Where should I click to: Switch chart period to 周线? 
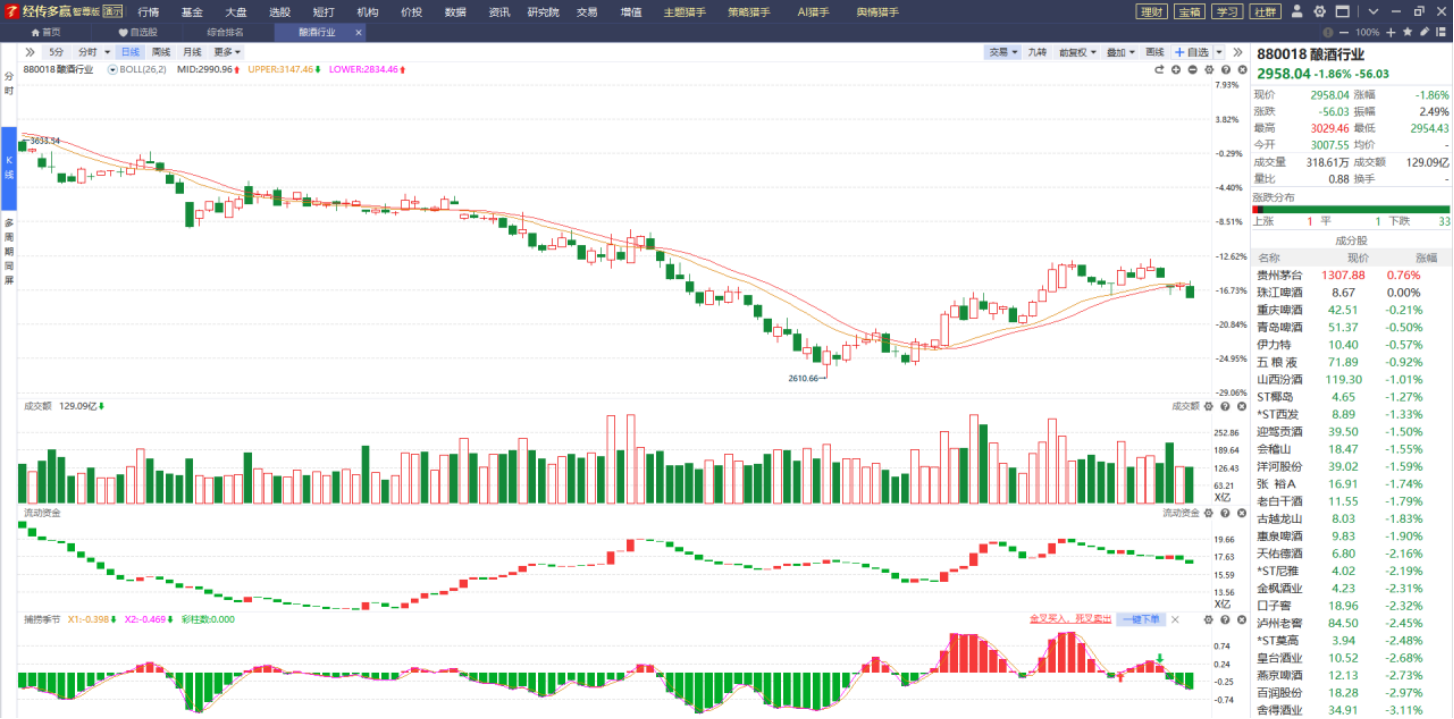coord(161,52)
